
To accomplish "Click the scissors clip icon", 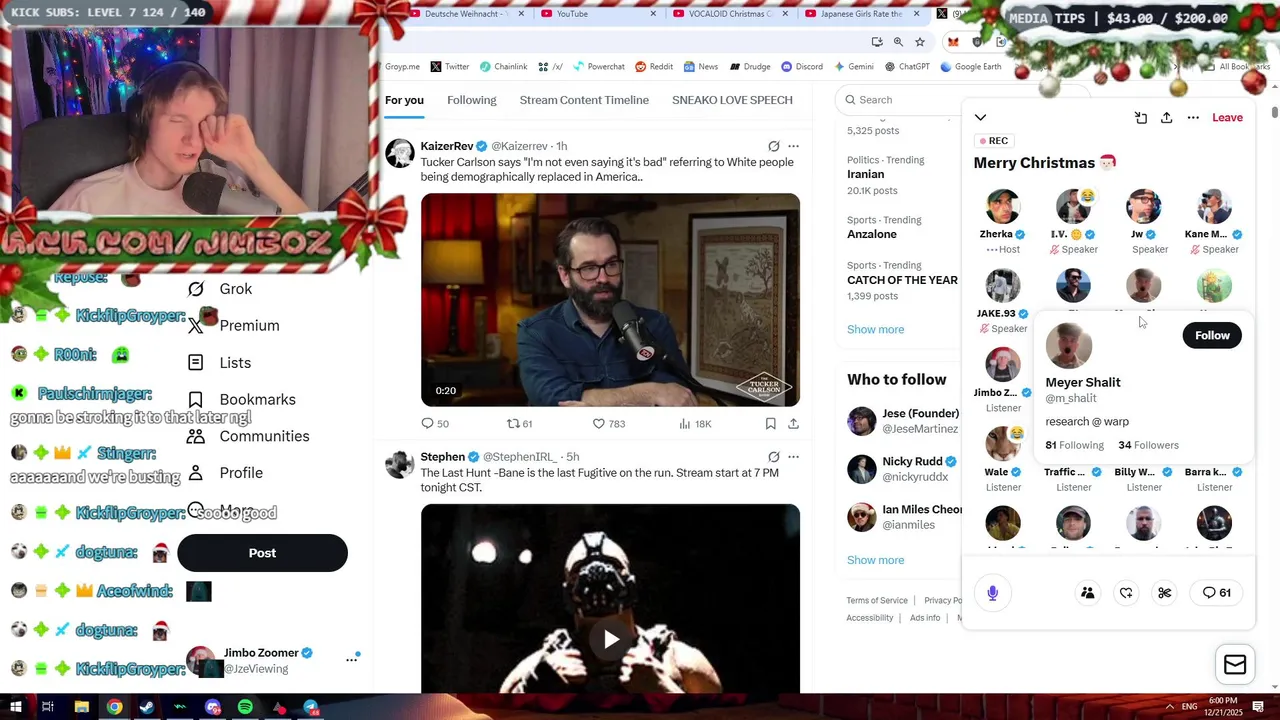I will click(x=1164, y=593).
